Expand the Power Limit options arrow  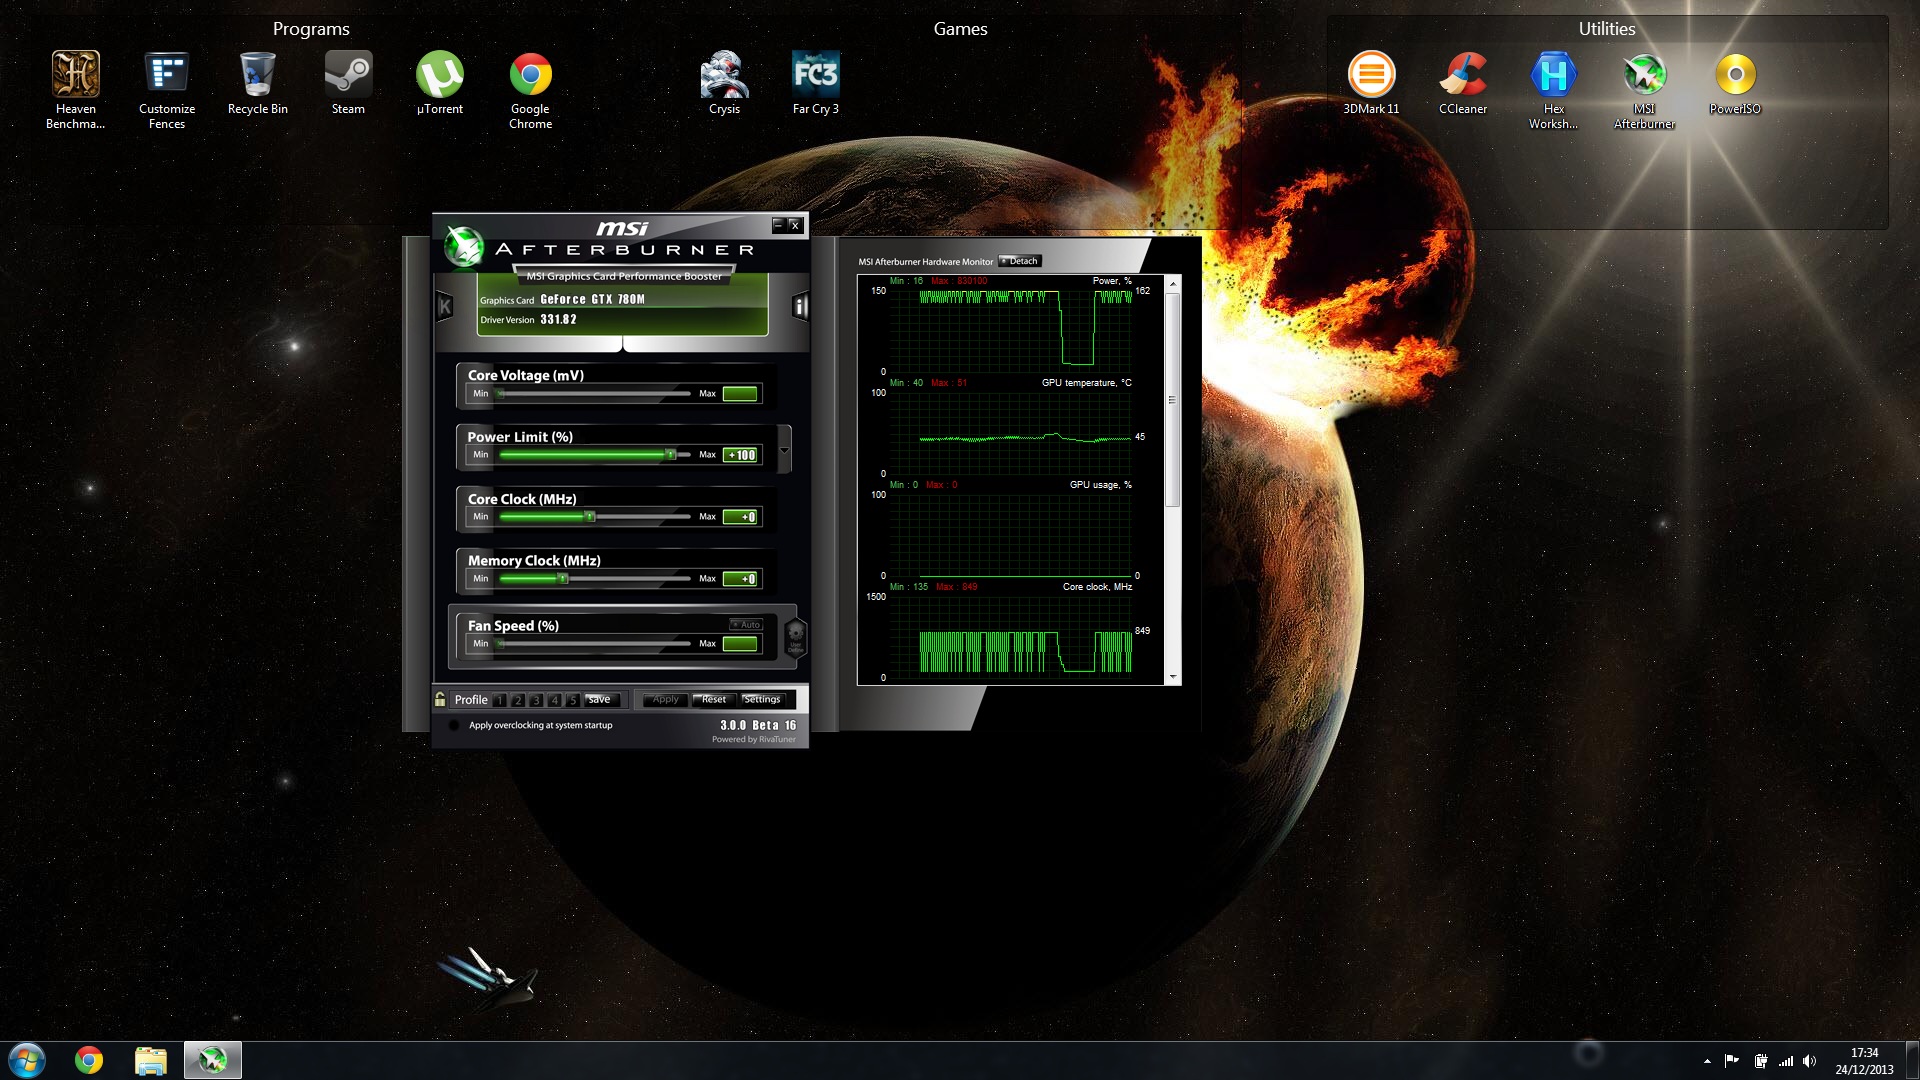pyautogui.click(x=785, y=450)
